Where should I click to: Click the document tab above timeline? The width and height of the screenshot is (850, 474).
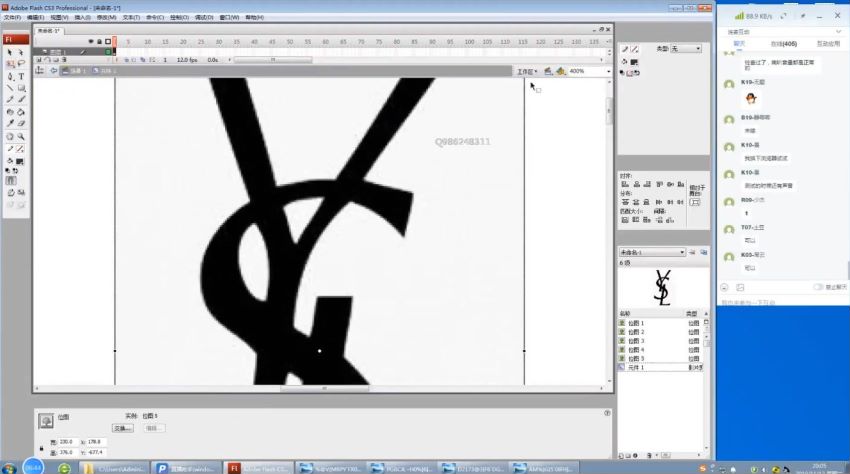49,31
